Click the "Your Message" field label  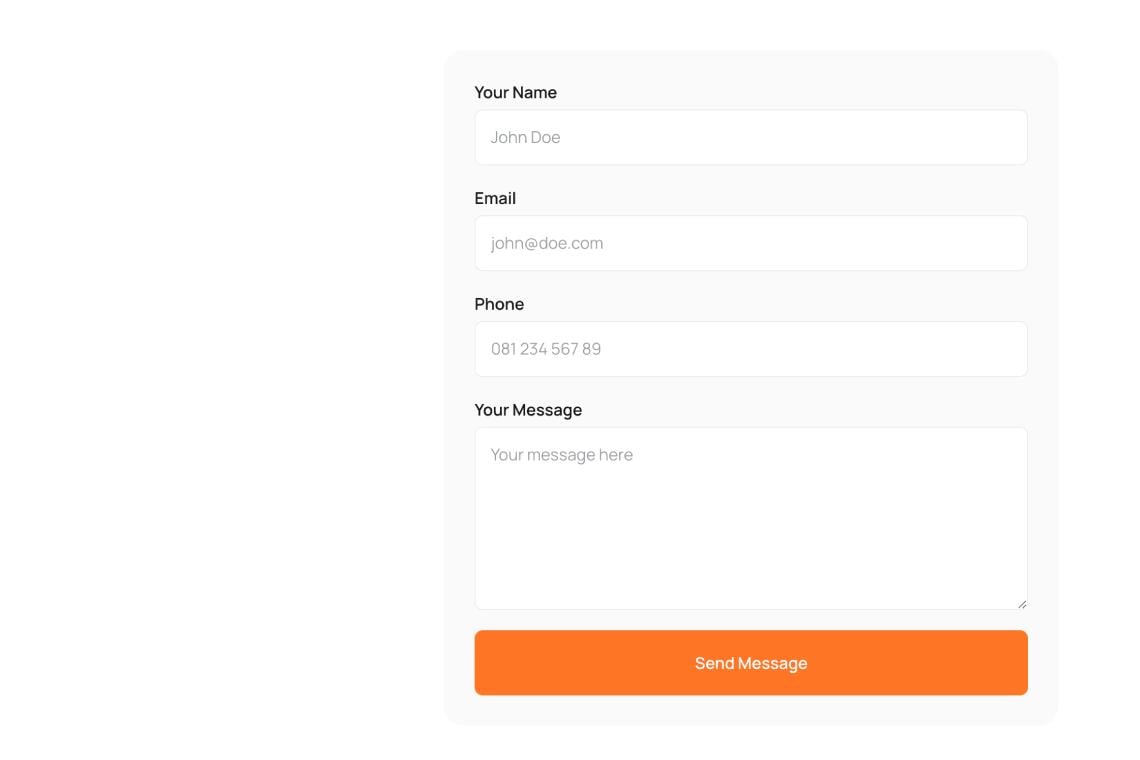tap(528, 410)
